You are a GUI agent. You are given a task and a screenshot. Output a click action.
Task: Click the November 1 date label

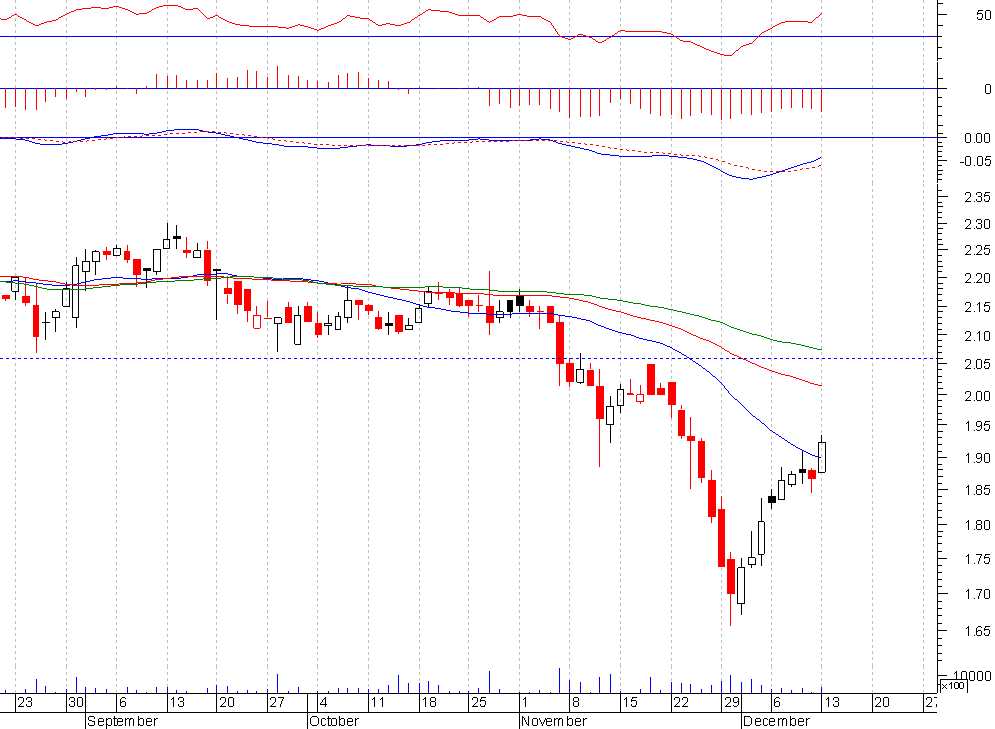click(x=525, y=702)
